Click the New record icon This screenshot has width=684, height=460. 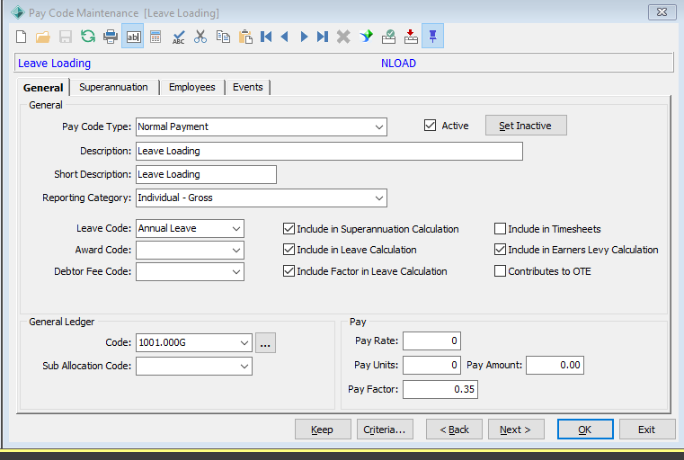(22, 37)
